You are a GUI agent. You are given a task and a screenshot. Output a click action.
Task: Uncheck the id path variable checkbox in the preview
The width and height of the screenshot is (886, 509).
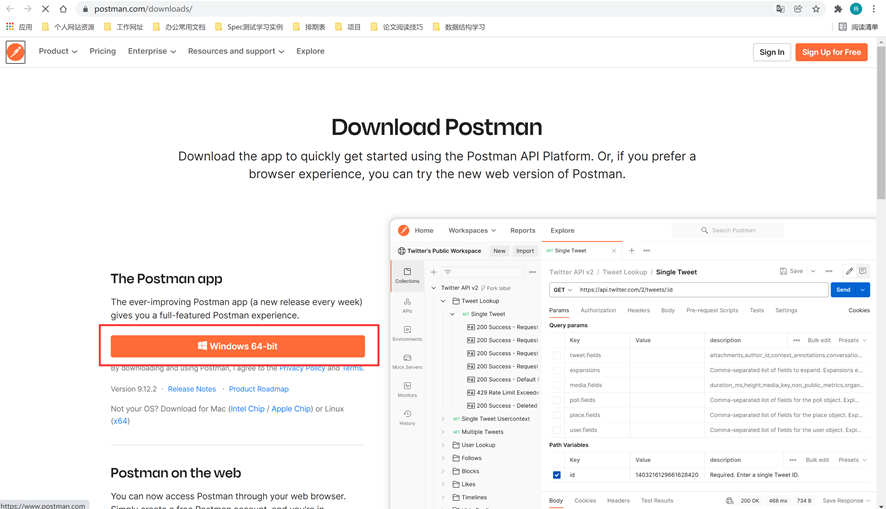[x=557, y=475]
